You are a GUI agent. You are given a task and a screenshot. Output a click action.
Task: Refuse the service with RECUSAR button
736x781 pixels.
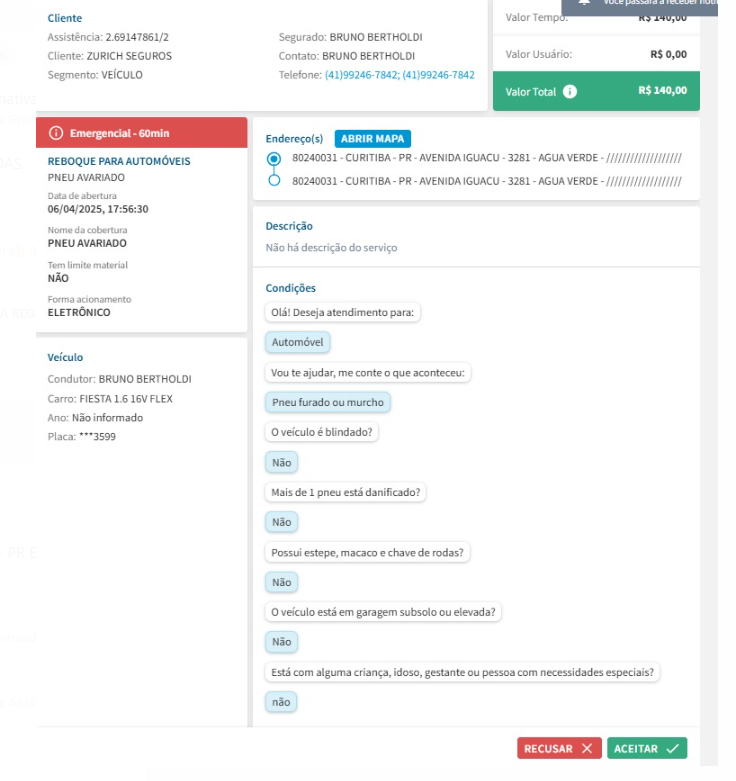click(x=560, y=749)
